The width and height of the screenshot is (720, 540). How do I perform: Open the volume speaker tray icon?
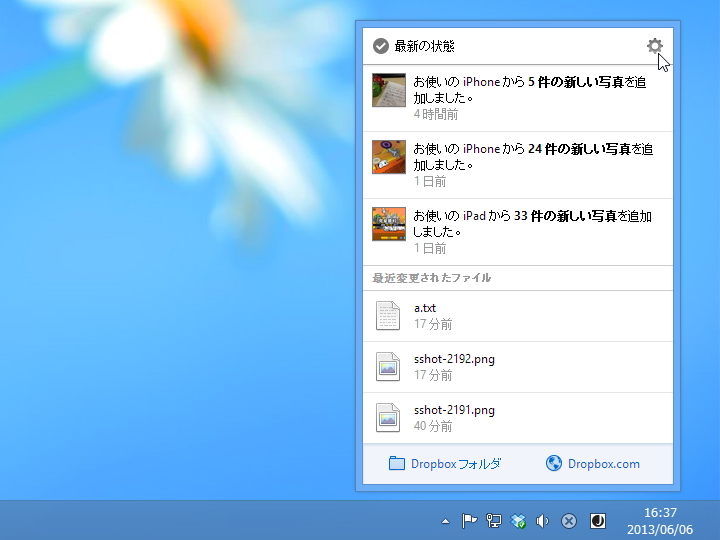[542, 521]
